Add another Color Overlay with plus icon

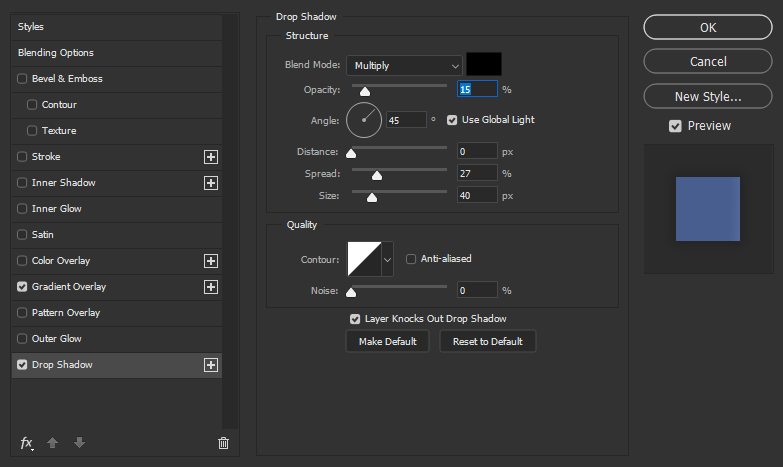tap(211, 261)
